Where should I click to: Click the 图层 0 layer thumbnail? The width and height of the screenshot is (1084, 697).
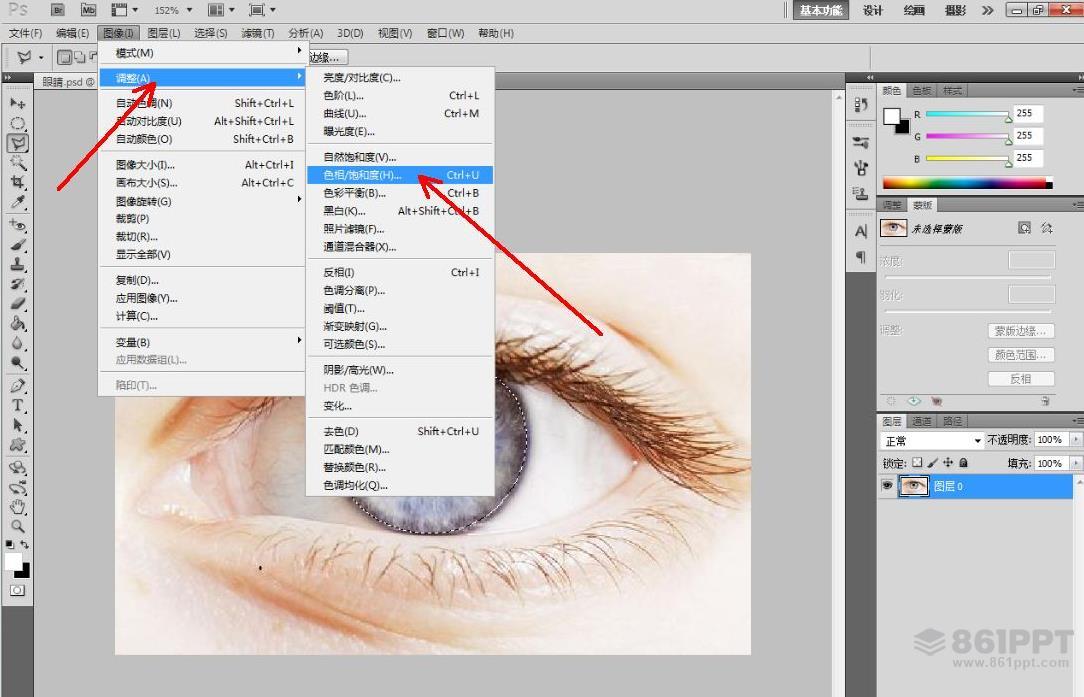(913, 486)
